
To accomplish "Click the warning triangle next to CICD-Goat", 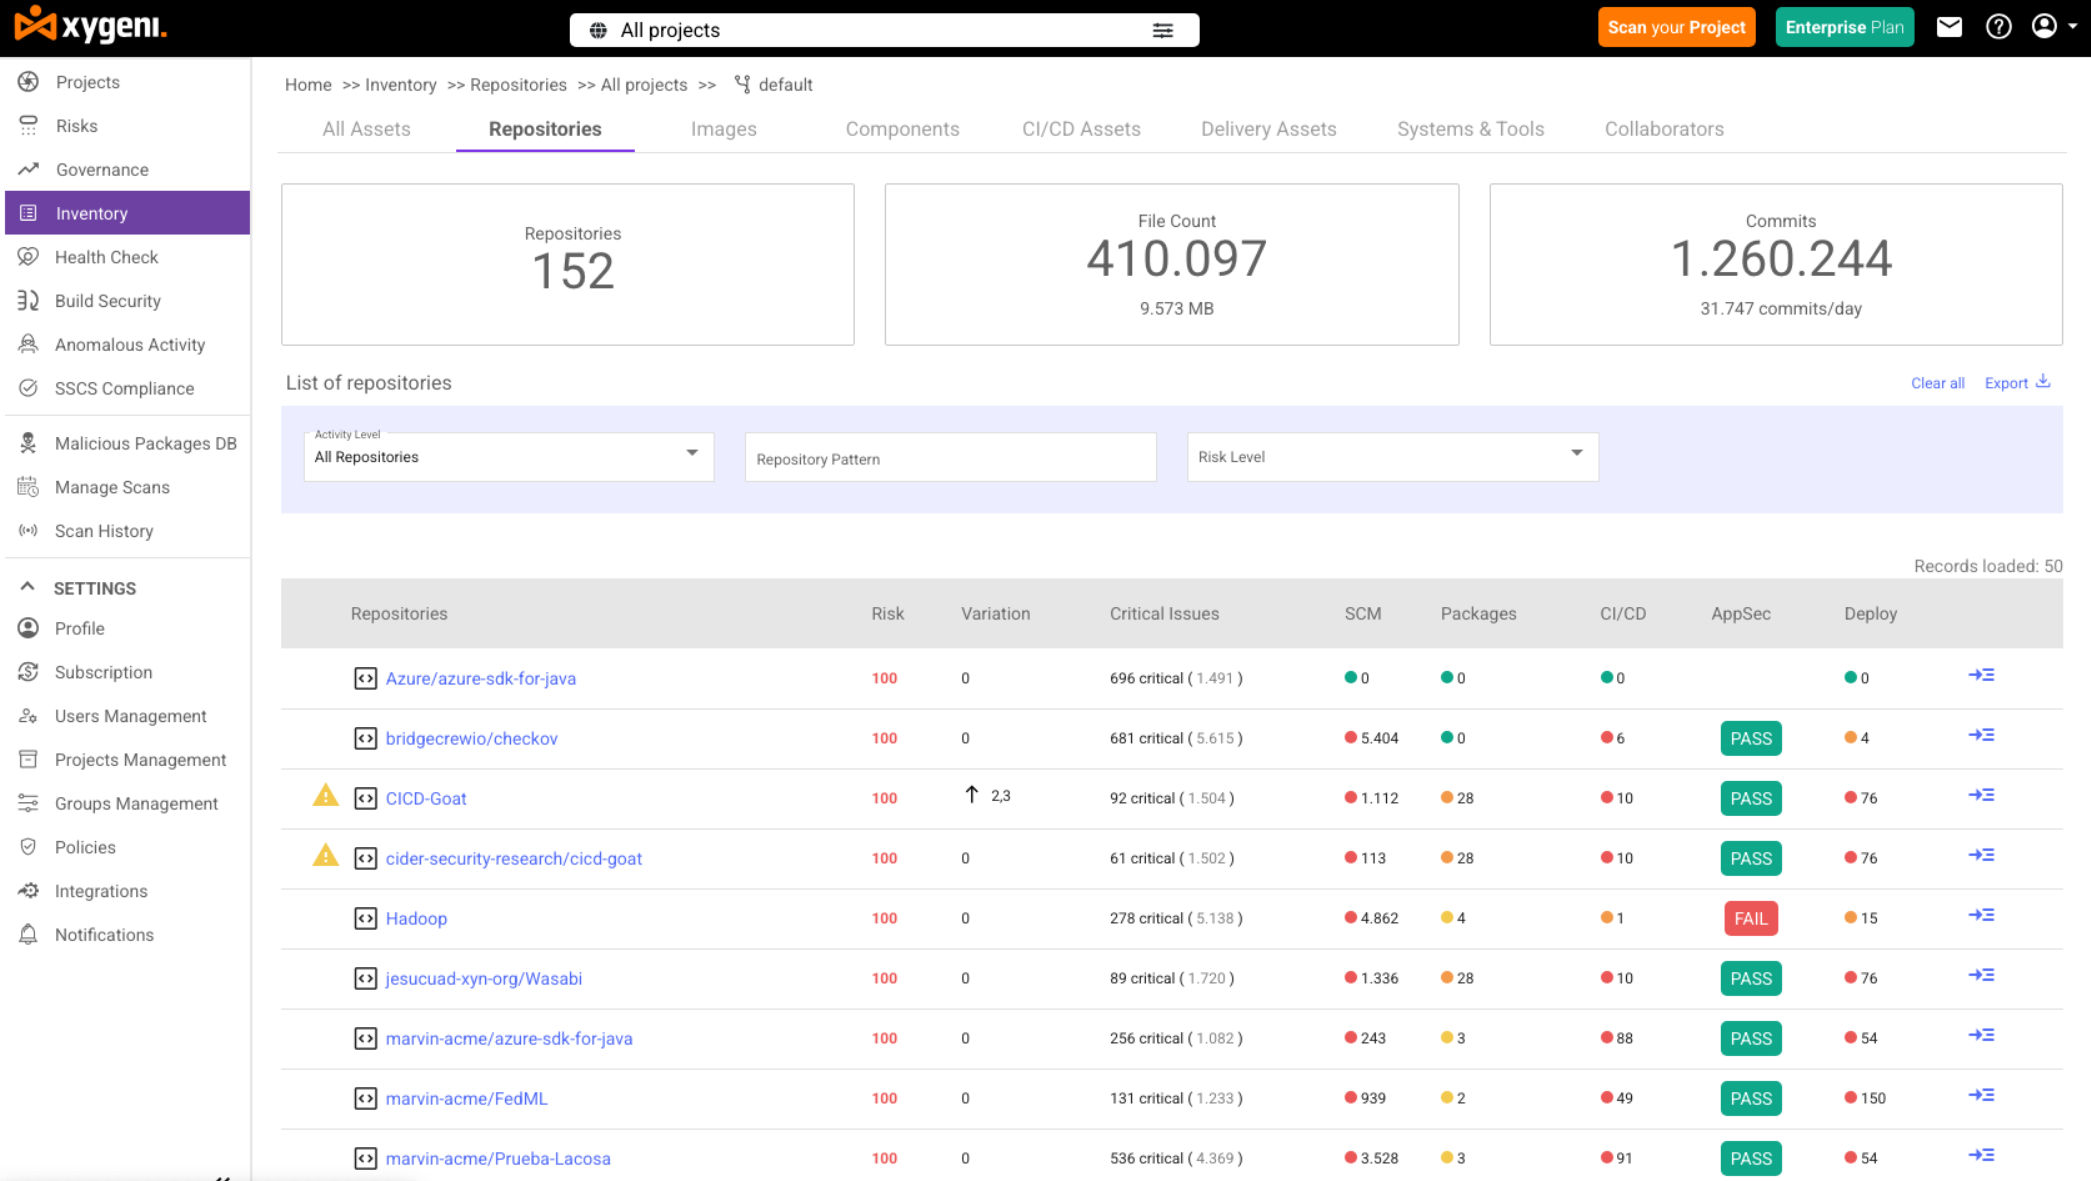I will [x=325, y=796].
